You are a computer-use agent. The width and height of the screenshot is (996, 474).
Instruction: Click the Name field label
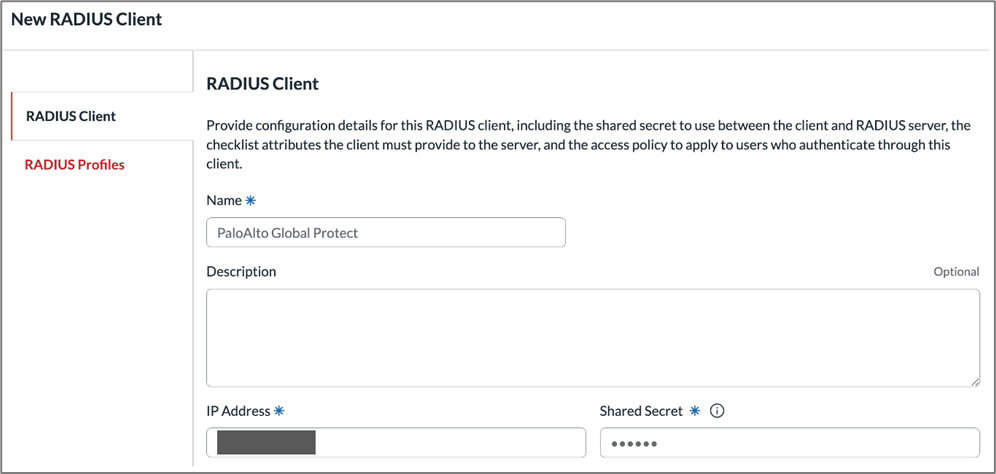[224, 201]
